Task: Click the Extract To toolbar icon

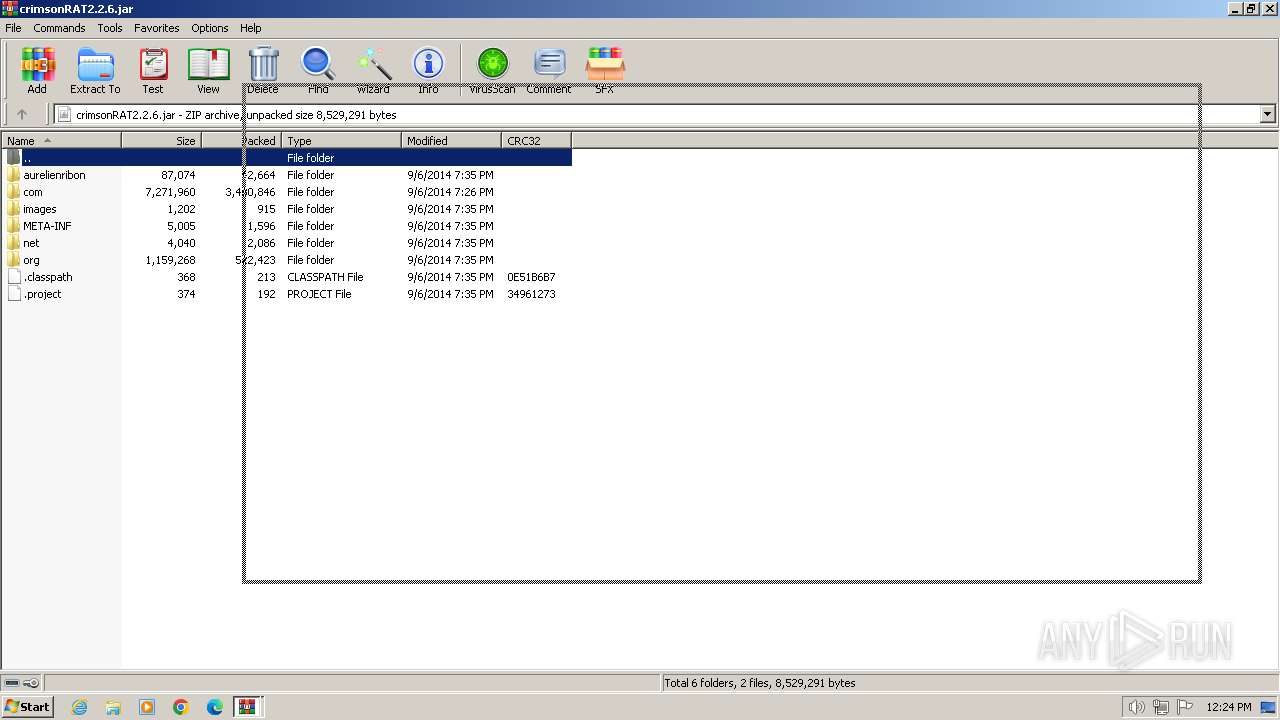Action: [x=95, y=69]
